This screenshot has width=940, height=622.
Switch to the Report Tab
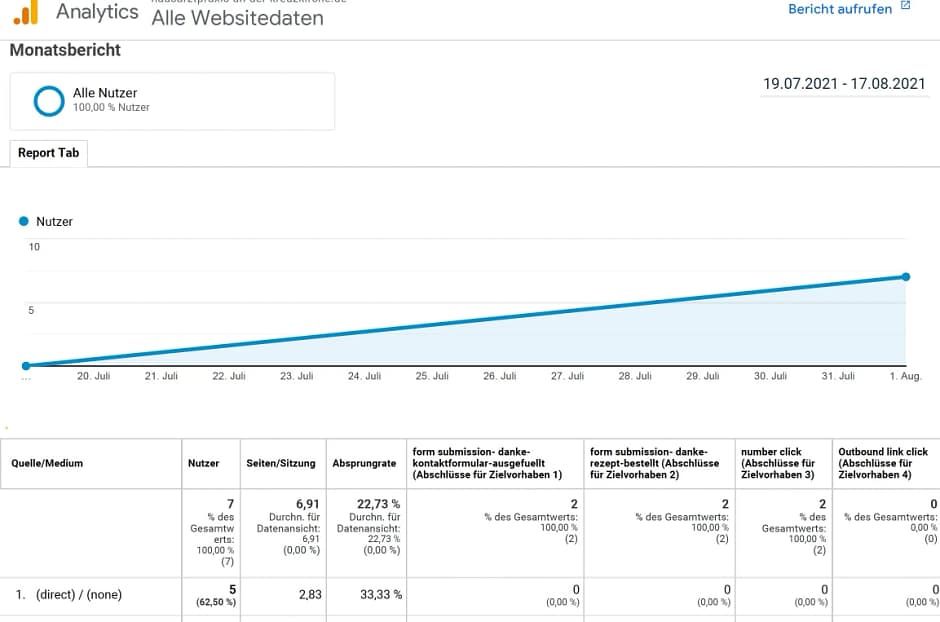click(x=48, y=152)
